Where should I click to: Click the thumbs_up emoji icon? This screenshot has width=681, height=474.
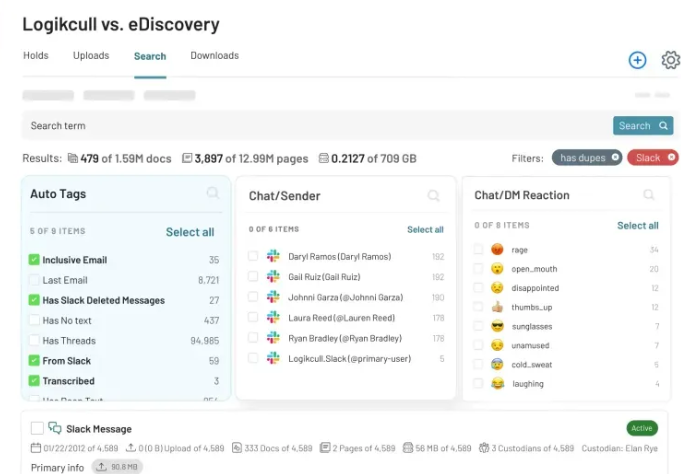(497, 307)
